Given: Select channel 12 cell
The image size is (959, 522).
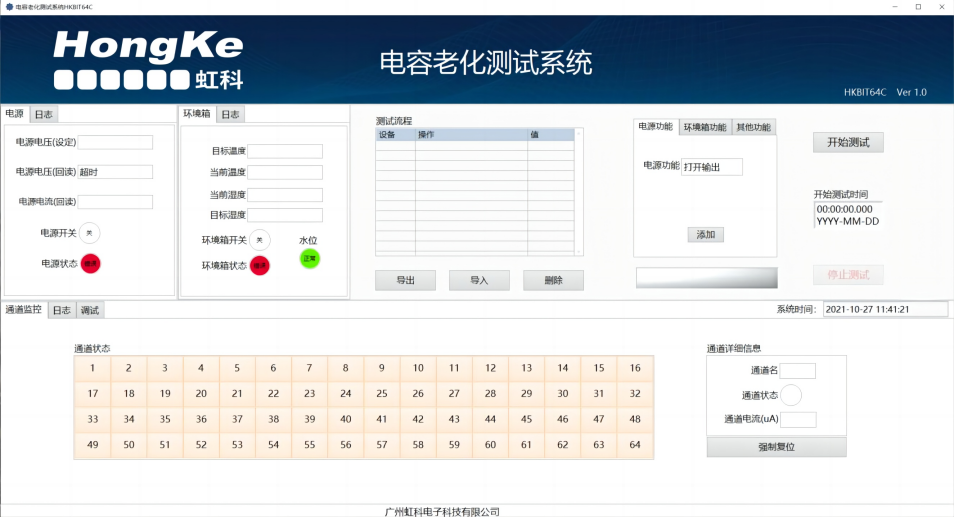Looking at the screenshot, I should (x=491, y=368).
